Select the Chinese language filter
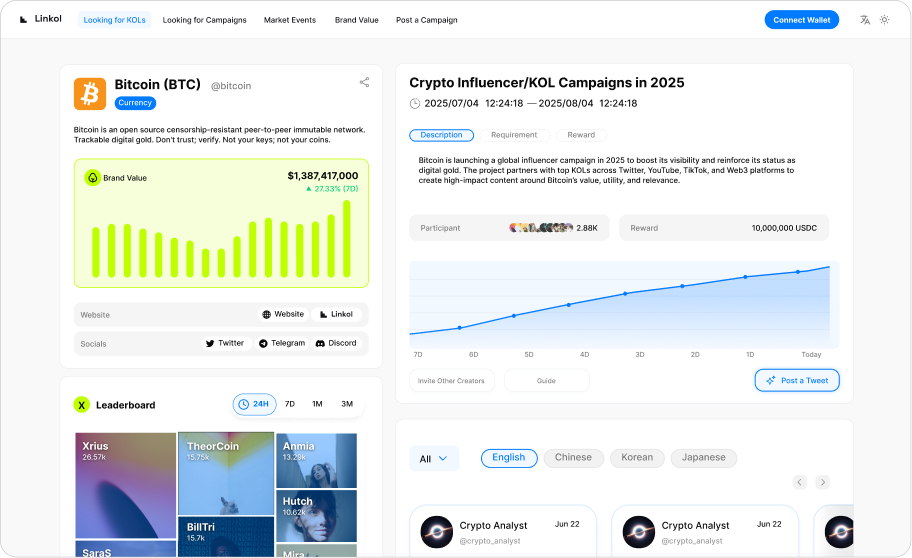 click(x=573, y=458)
